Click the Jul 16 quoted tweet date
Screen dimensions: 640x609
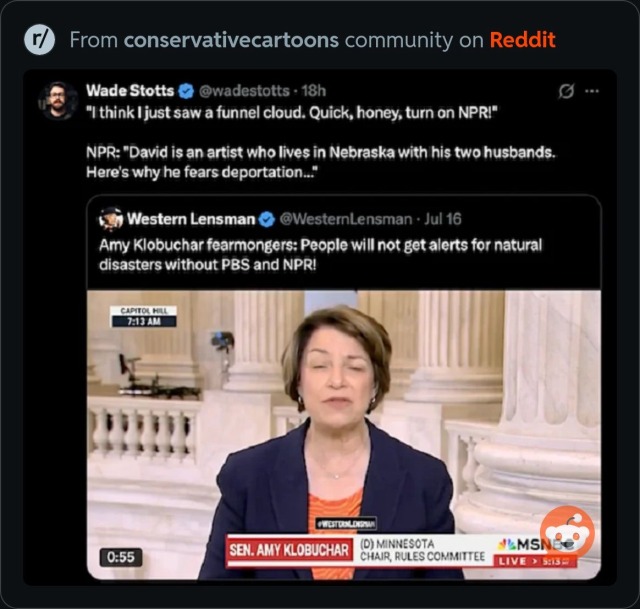pyautogui.click(x=443, y=220)
